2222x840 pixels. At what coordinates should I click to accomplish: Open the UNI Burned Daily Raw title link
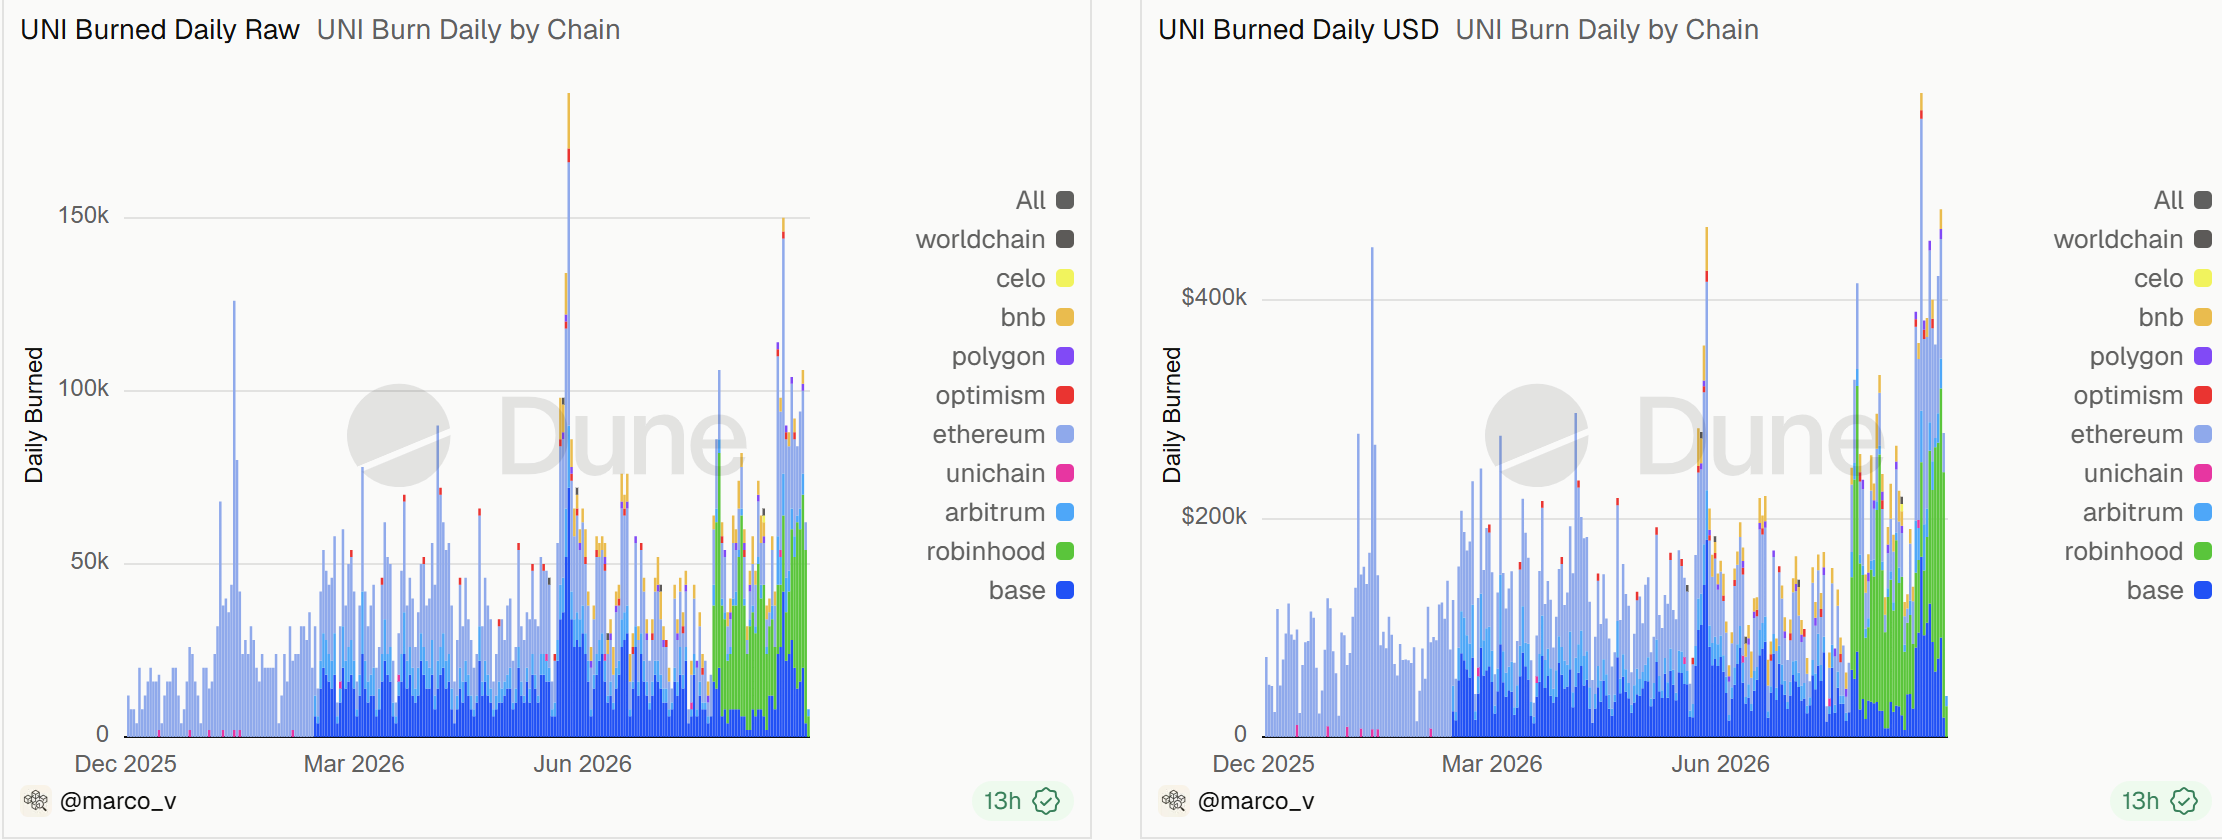(x=160, y=30)
